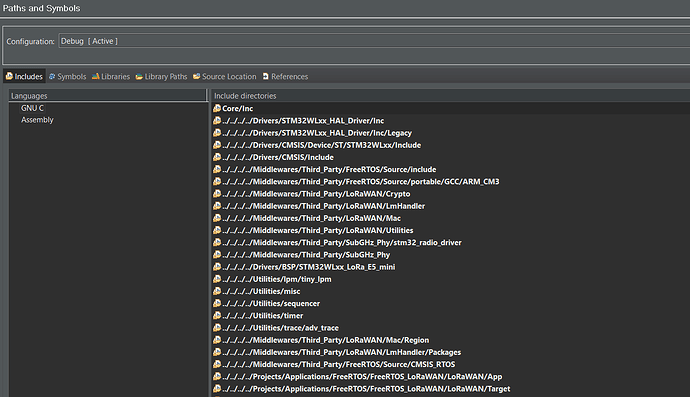Click folder icon of LoRaWAN/Crypto entry

click(217, 193)
